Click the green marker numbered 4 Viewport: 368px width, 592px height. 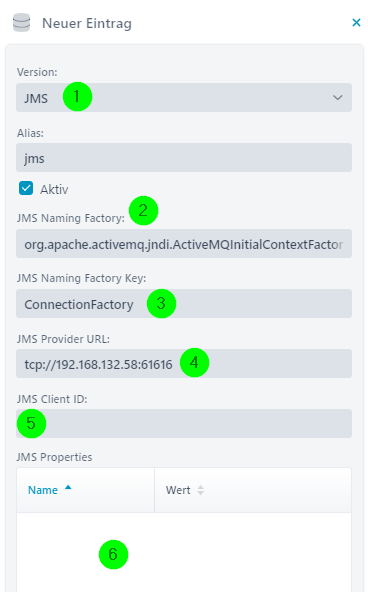pos(194,362)
